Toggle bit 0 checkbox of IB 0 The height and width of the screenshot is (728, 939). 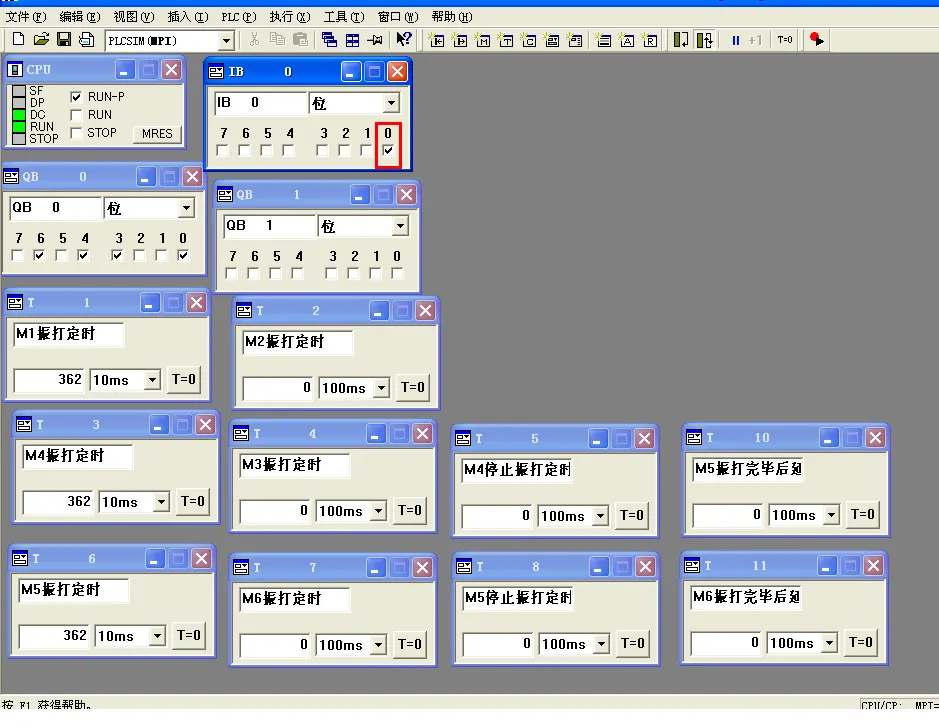click(388, 150)
